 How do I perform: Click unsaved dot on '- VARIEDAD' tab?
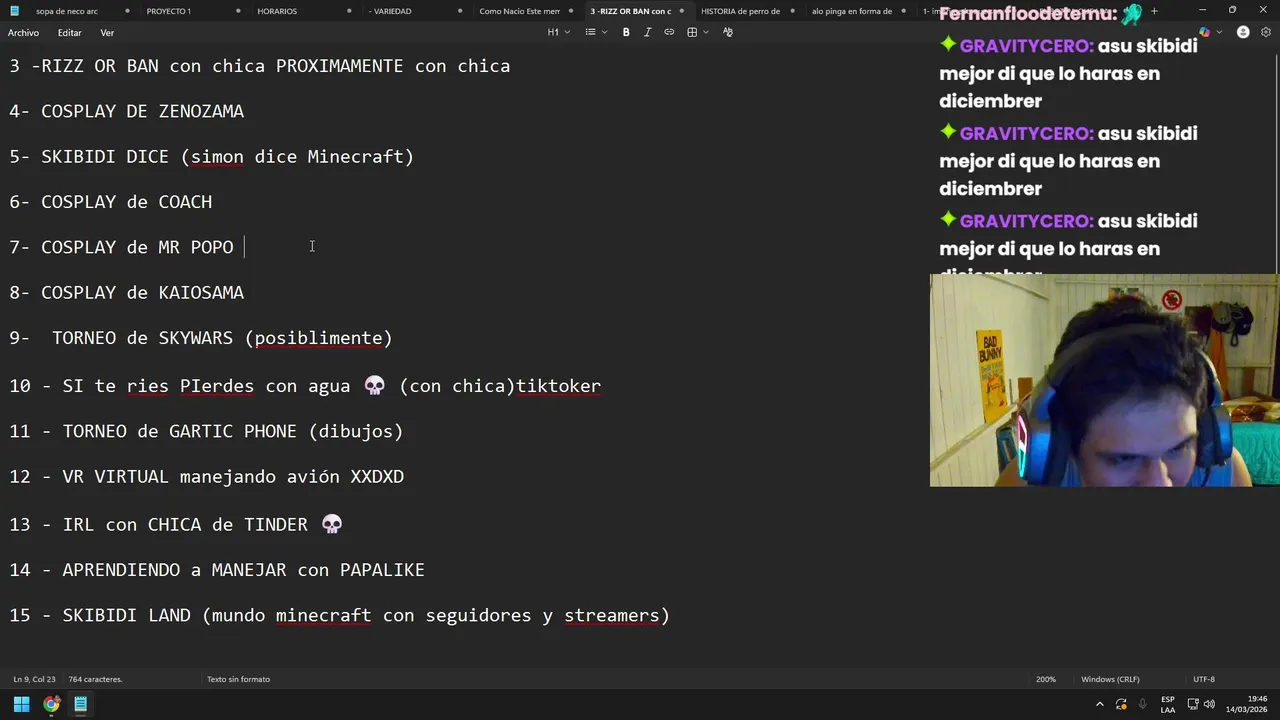[460, 11]
